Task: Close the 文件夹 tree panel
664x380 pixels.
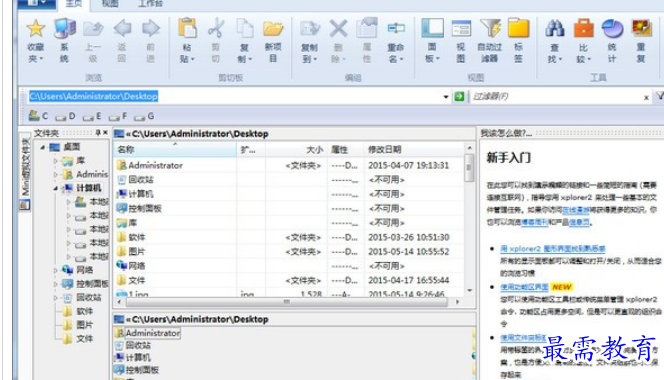Action: (105, 133)
